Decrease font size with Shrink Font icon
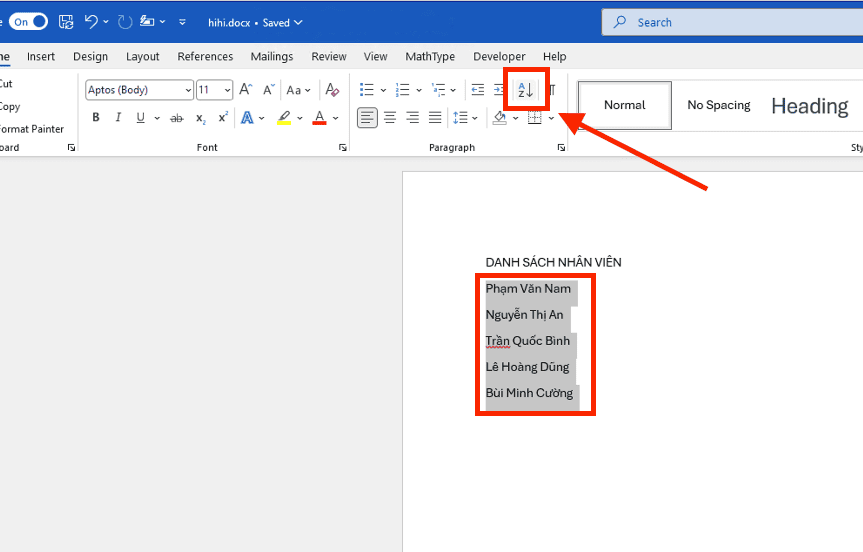This screenshot has height=552, width=863. coord(269,90)
